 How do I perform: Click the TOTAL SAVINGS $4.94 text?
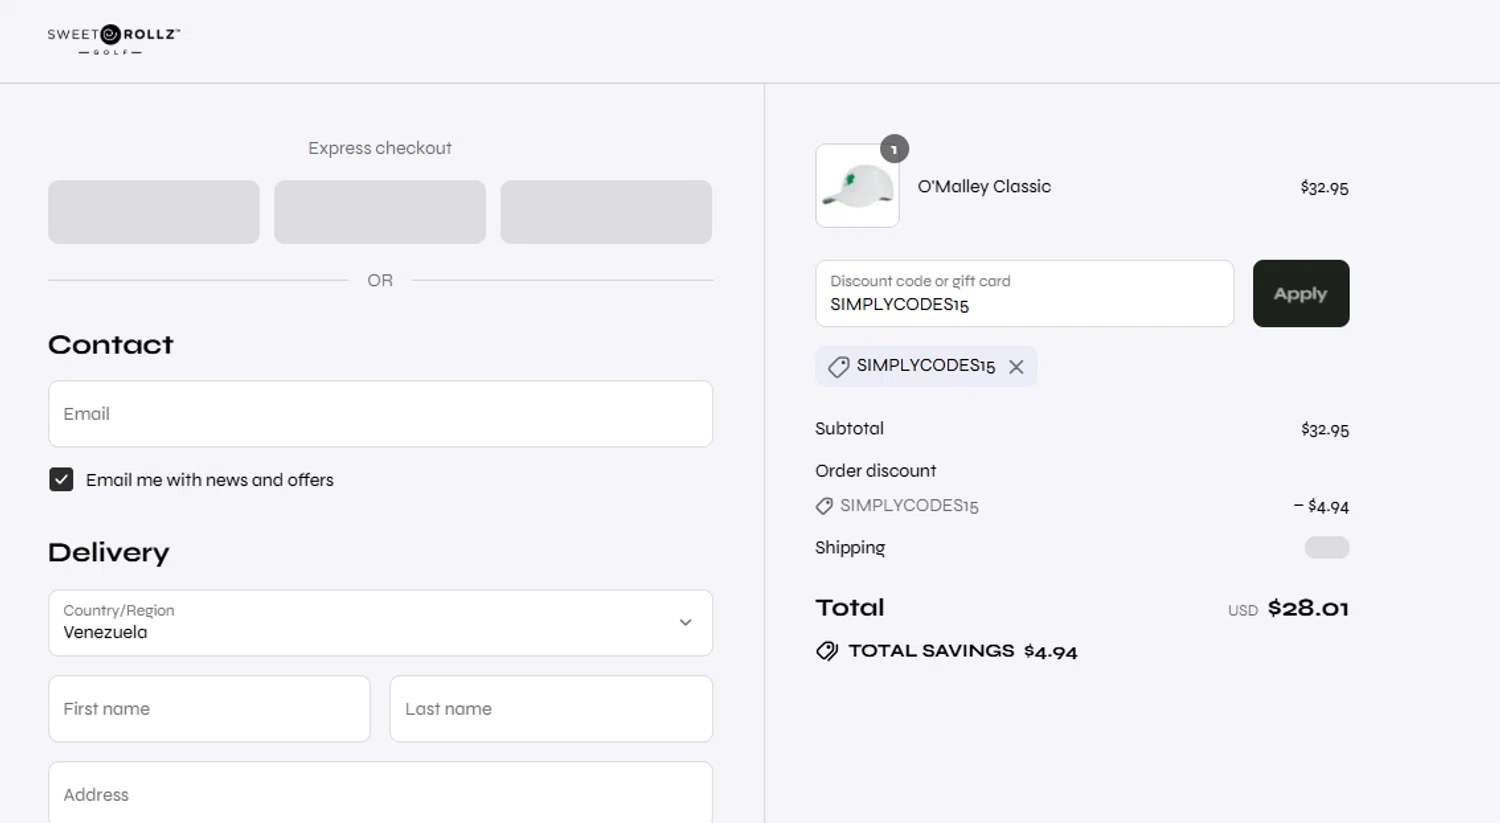(x=963, y=651)
